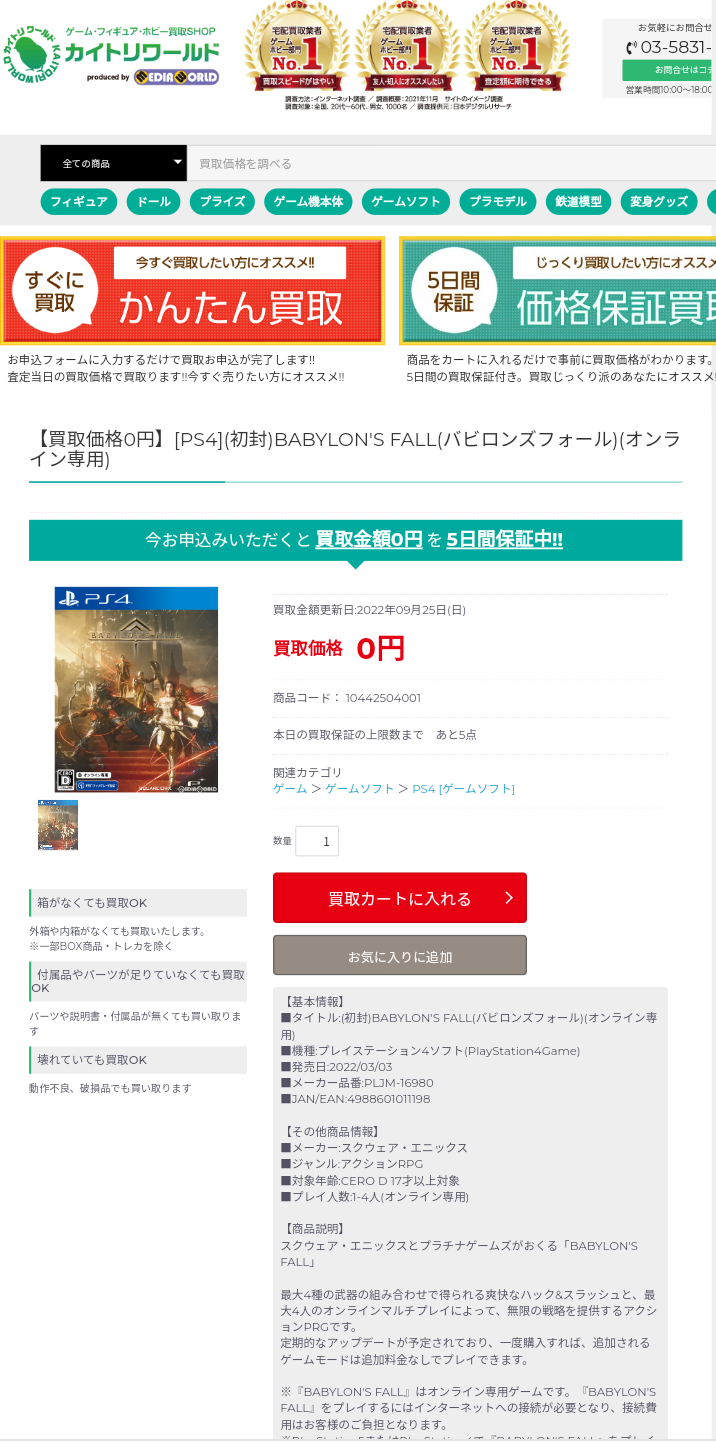716x1442 pixels.
Task: Select the 鉄道模型 category tab
Action: coord(578,201)
